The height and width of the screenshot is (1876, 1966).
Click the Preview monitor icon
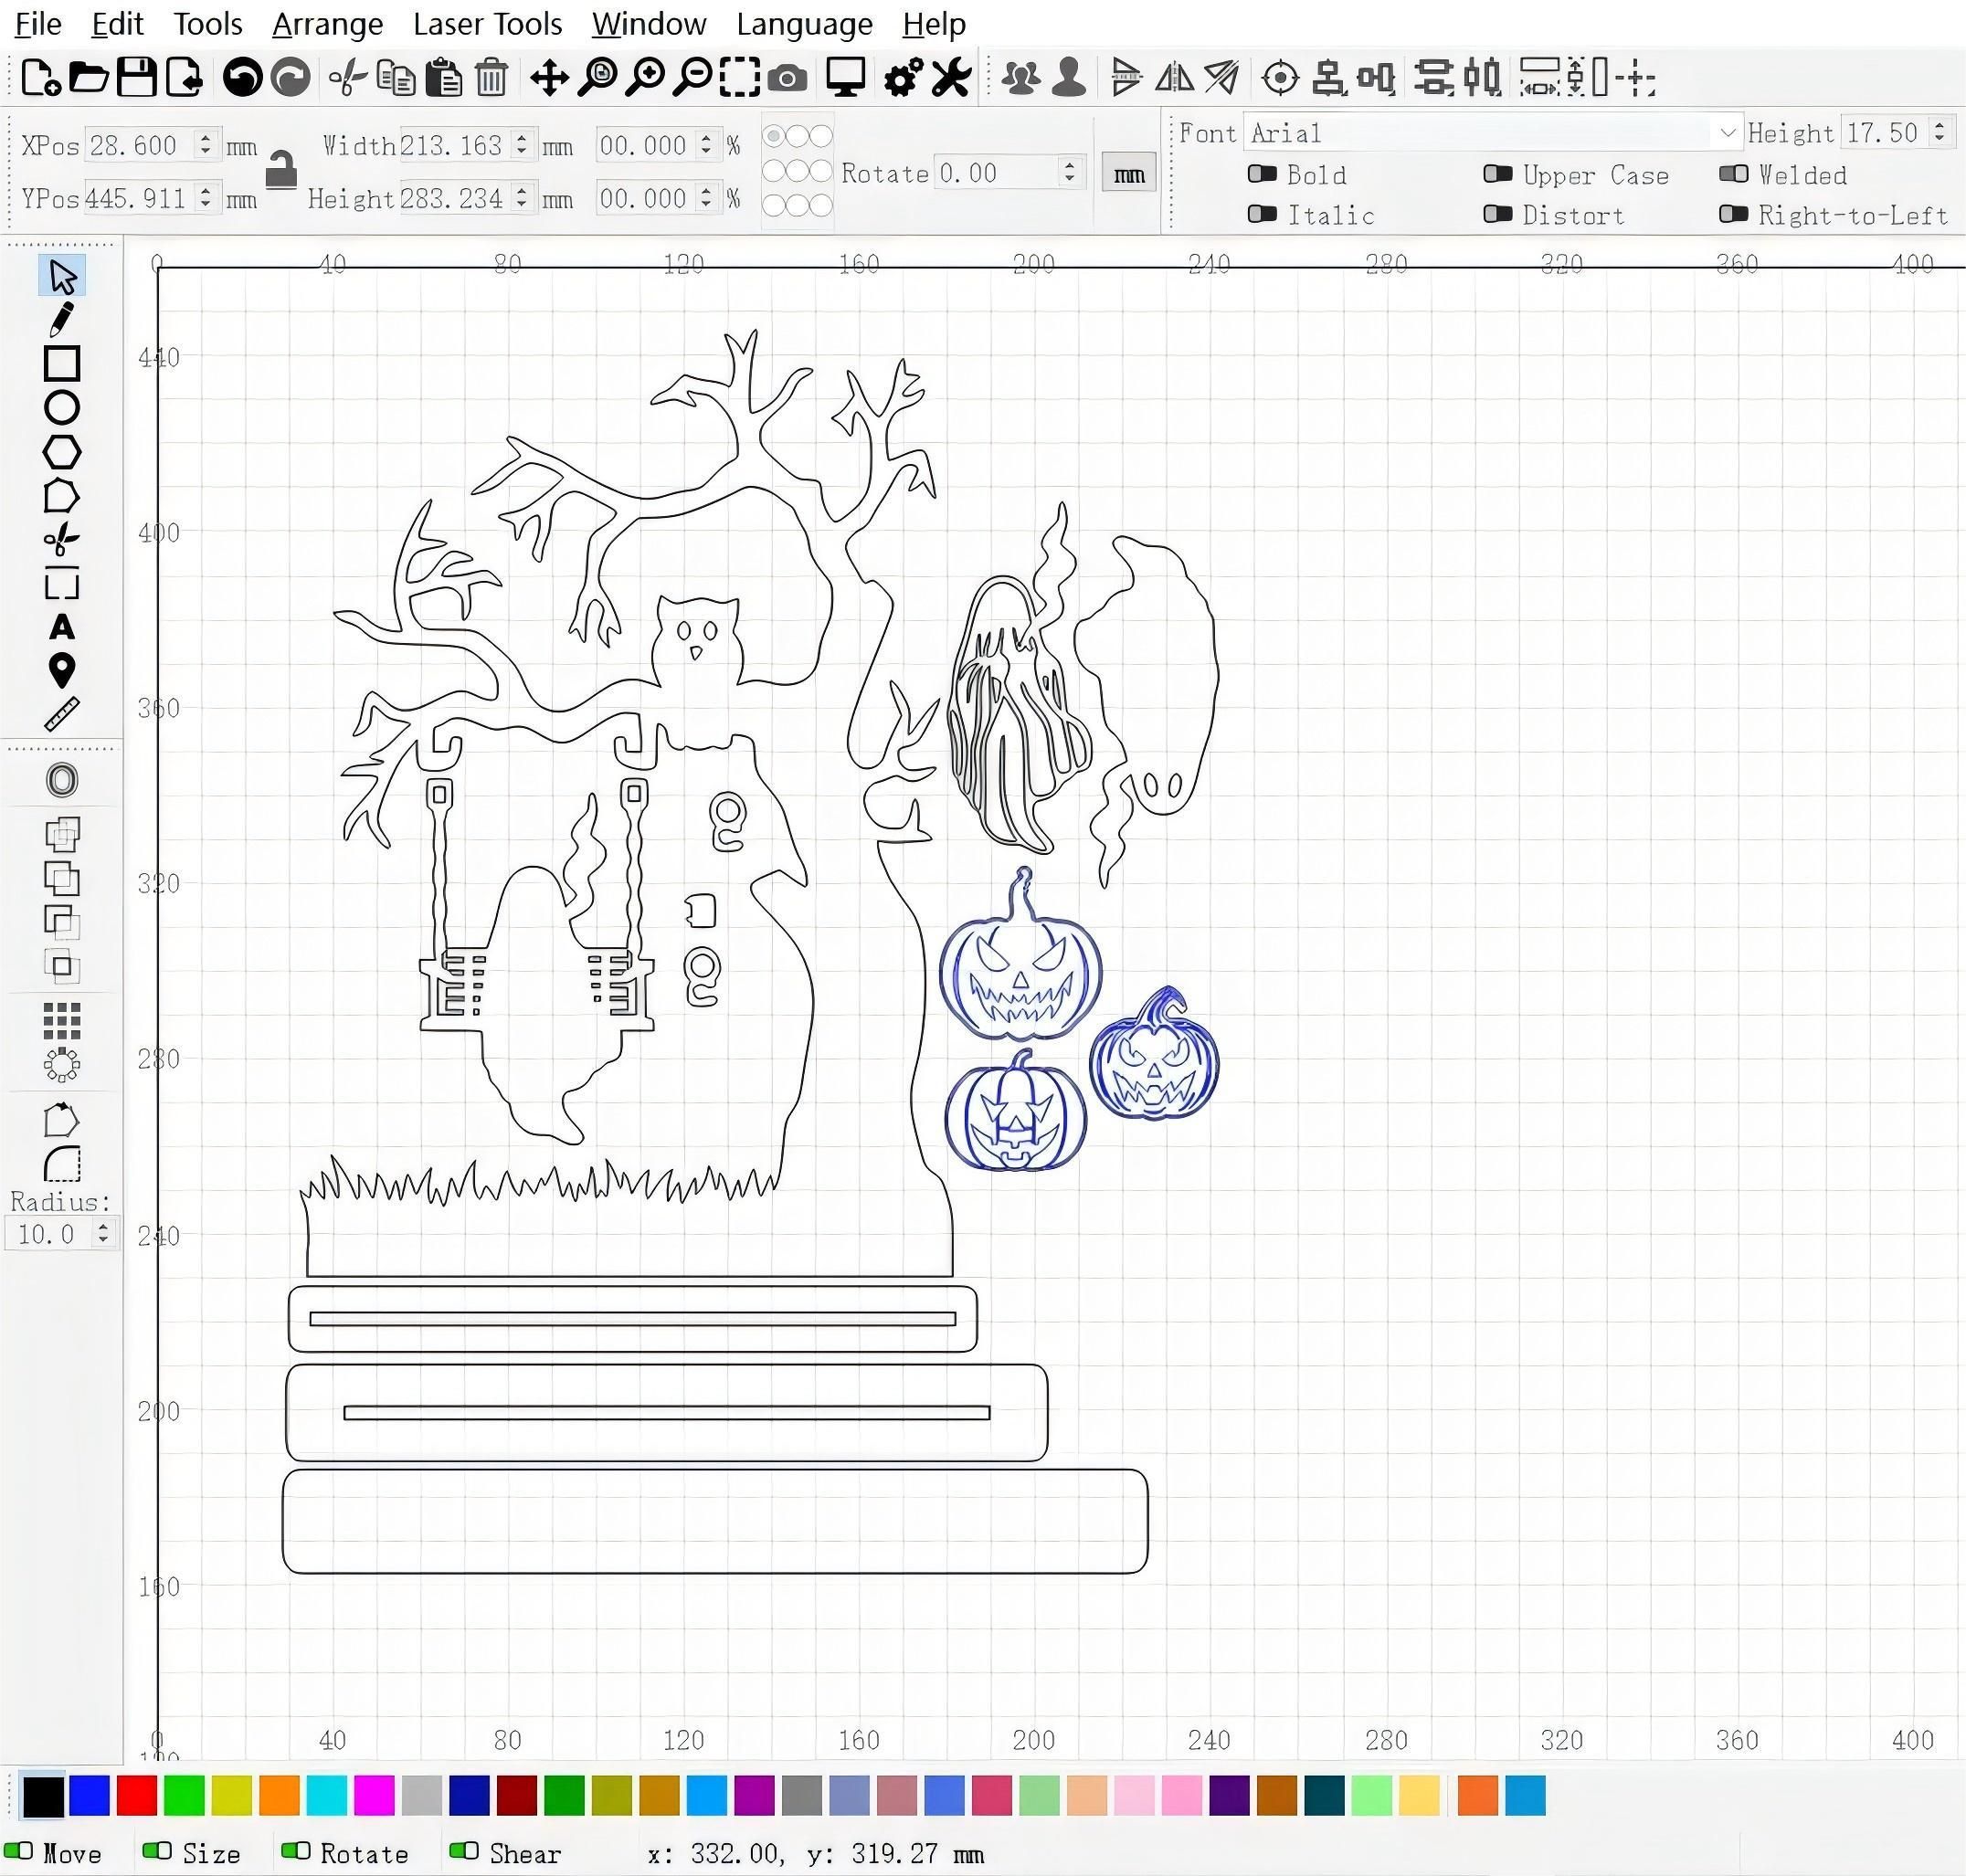(x=845, y=77)
